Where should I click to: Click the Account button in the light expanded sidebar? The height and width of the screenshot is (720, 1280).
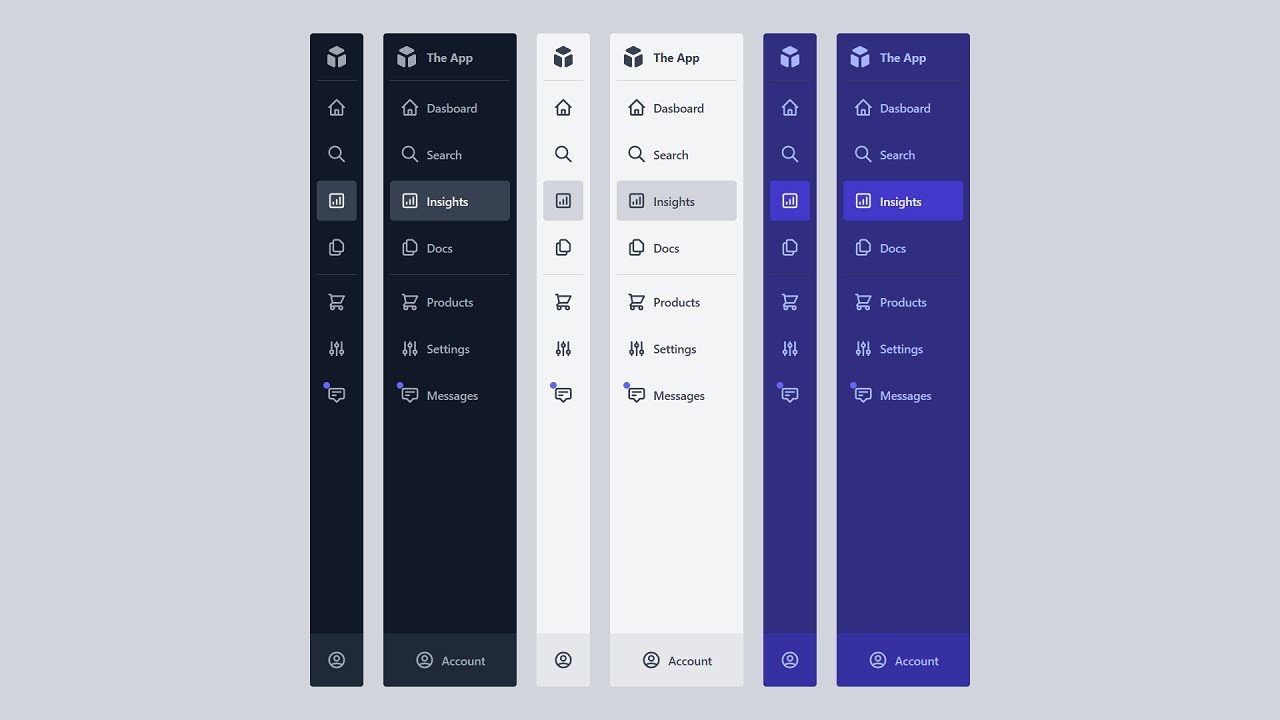677,660
